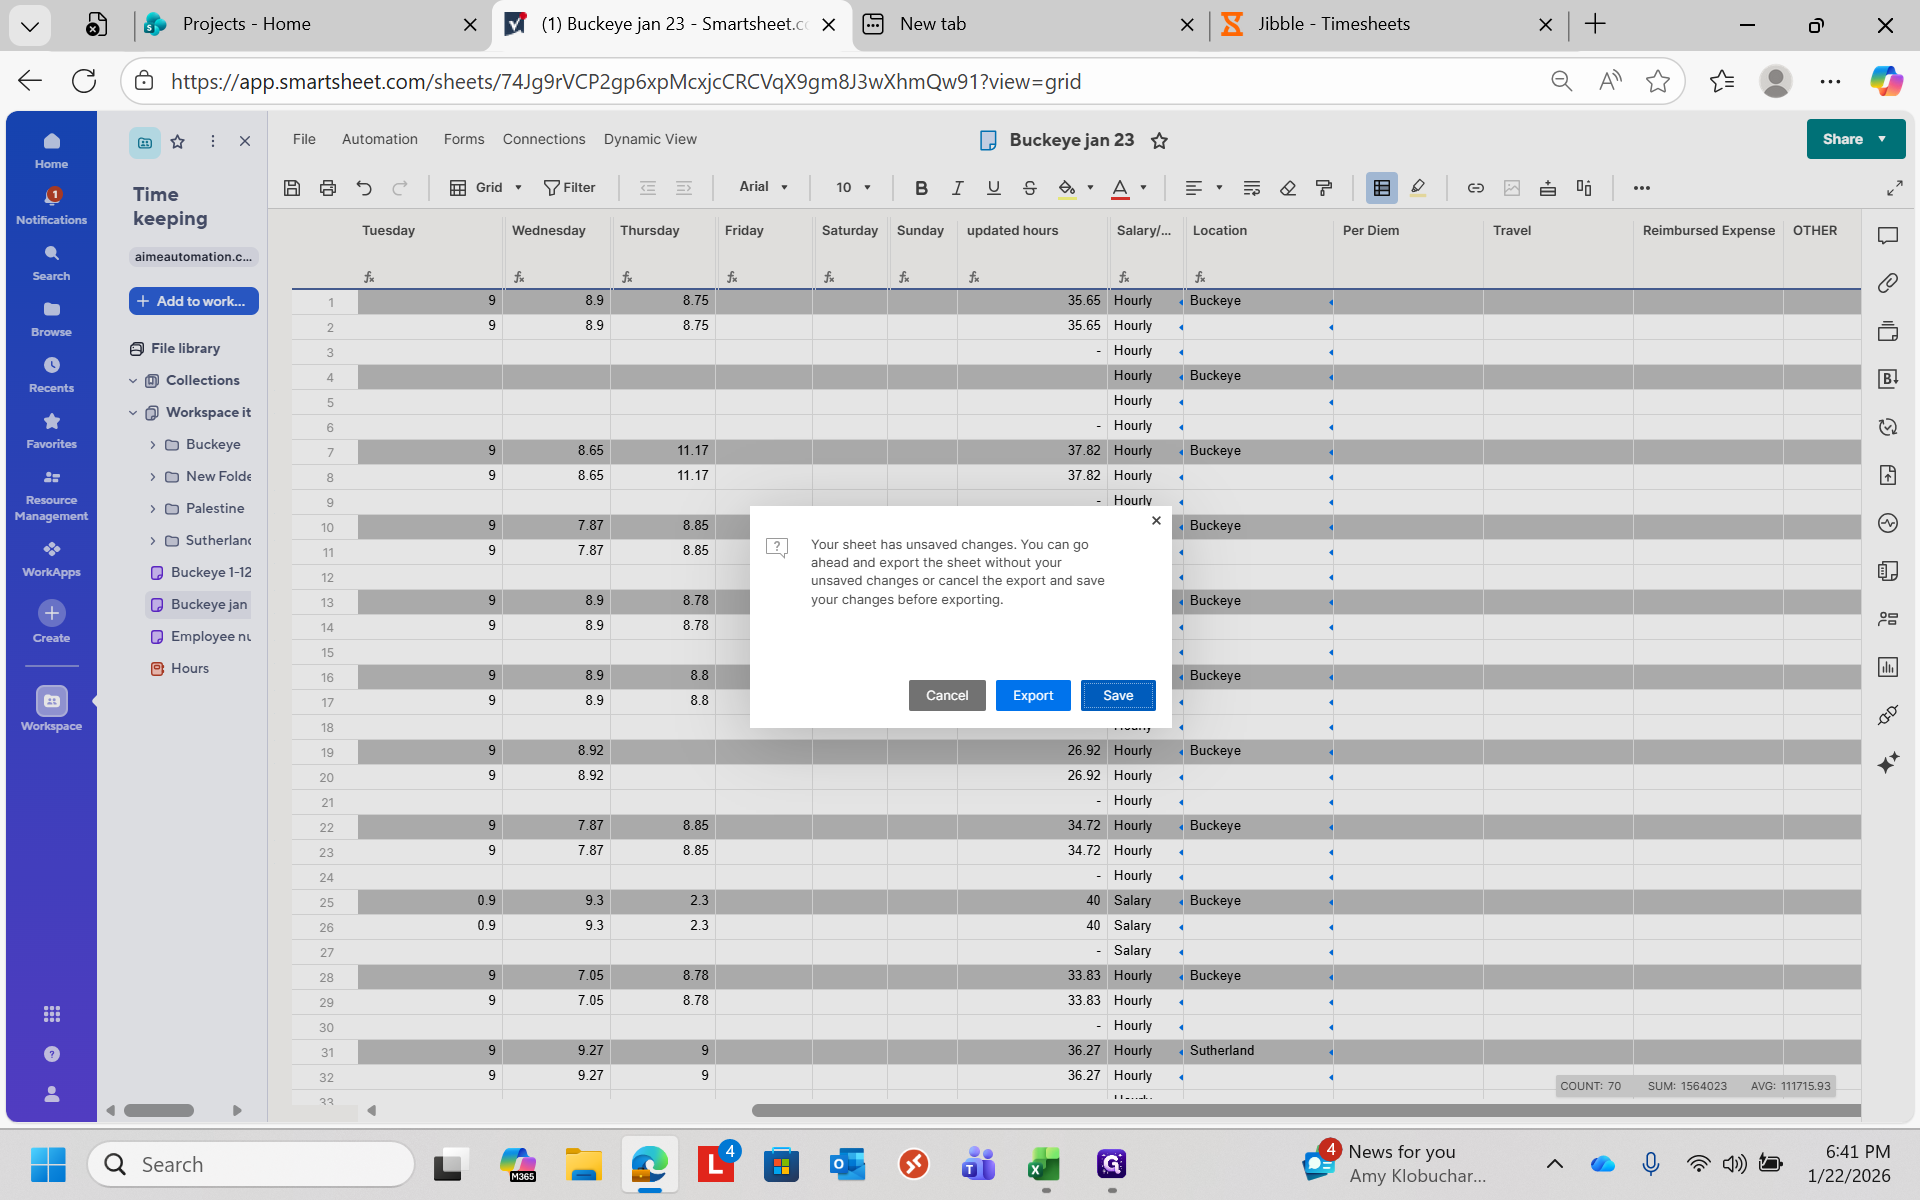The image size is (1920, 1200).
Task: Star Buckeye jan 23 as favorite
Action: pyautogui.click(x=1159, y=141)
